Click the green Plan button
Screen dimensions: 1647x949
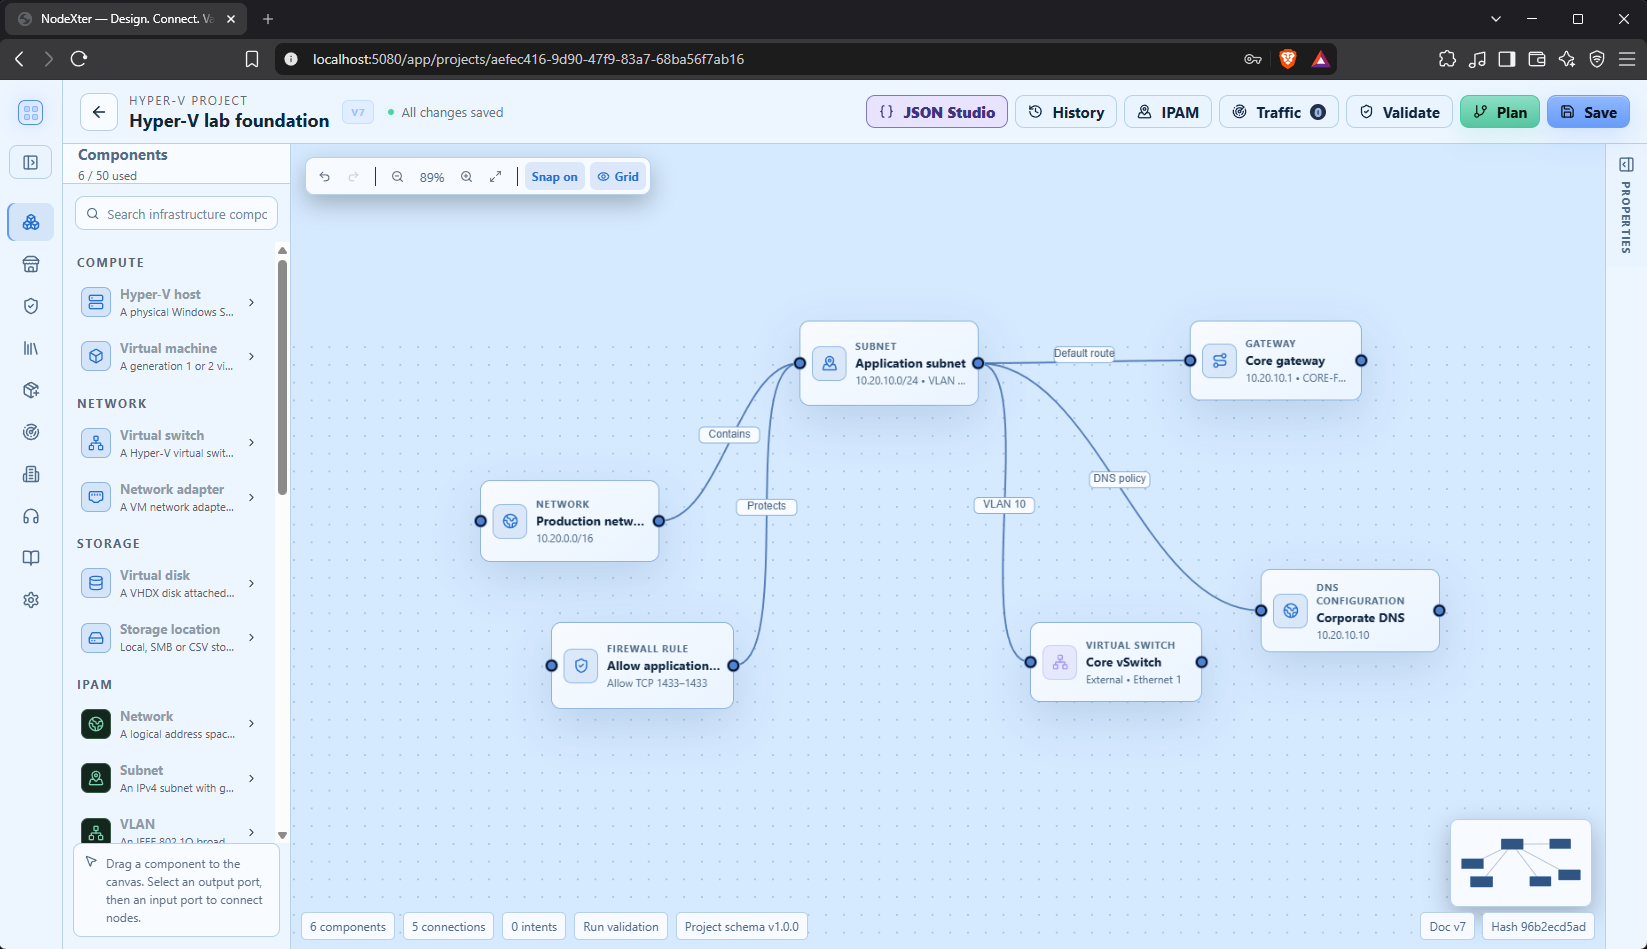coord(1500,112)
